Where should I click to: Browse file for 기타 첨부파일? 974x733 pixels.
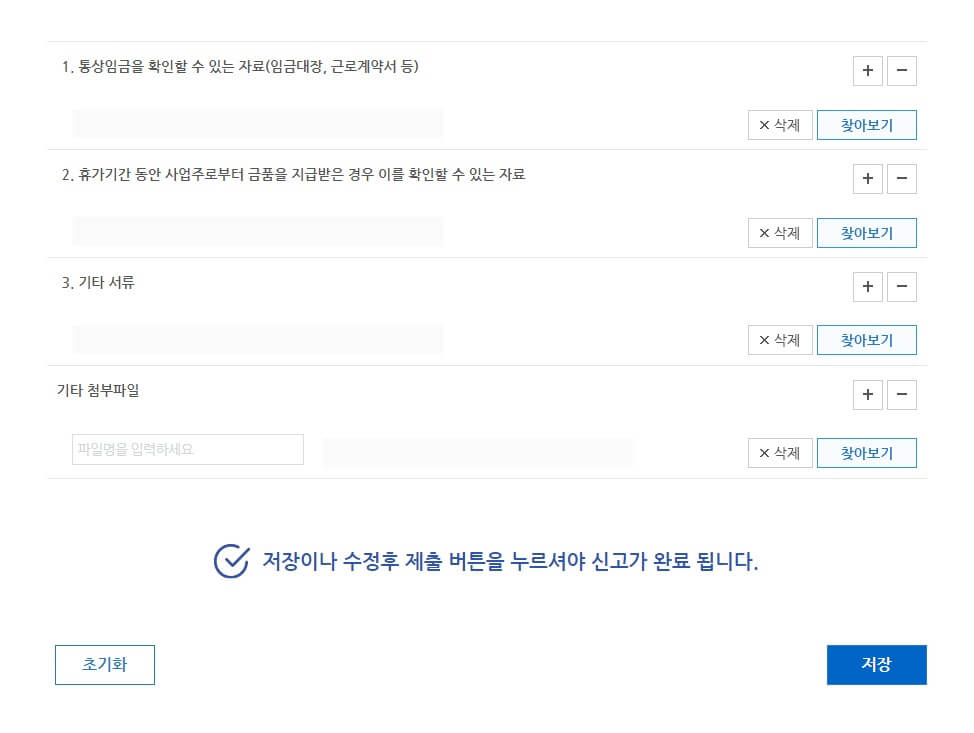pyautogui.click(x=866, y=453)
